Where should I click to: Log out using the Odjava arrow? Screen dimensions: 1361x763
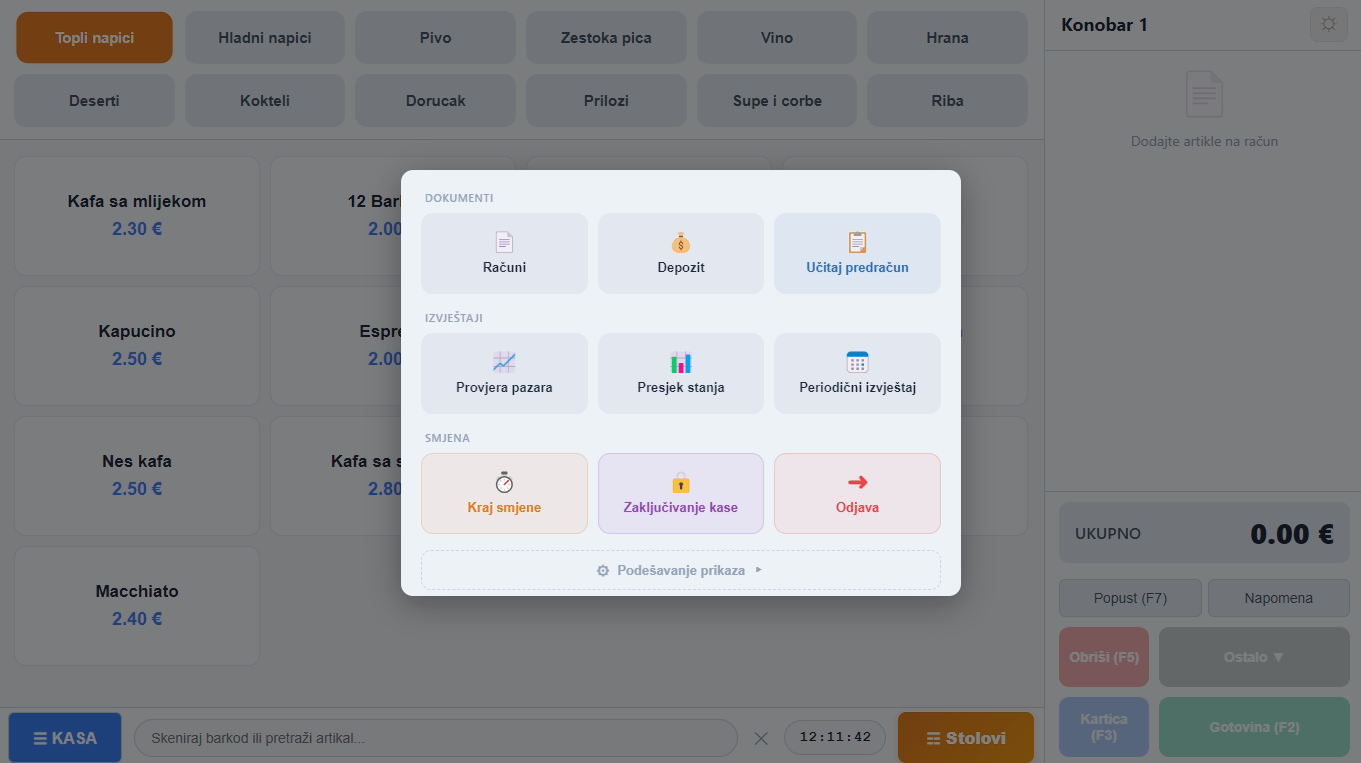[857, 493]
